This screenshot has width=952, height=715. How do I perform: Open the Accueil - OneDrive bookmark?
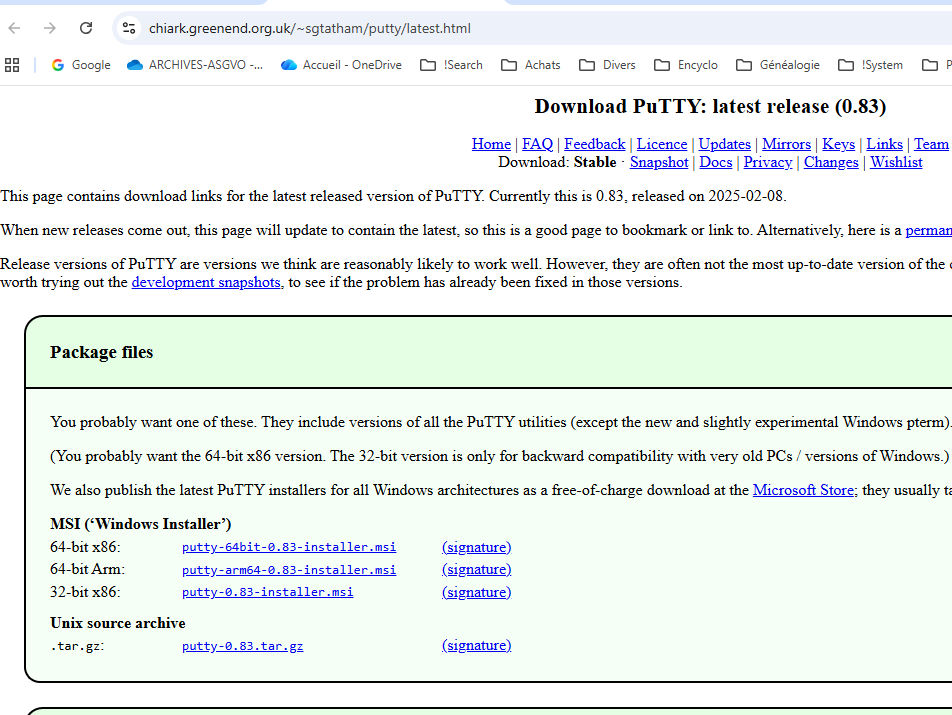tap(341, 65)
